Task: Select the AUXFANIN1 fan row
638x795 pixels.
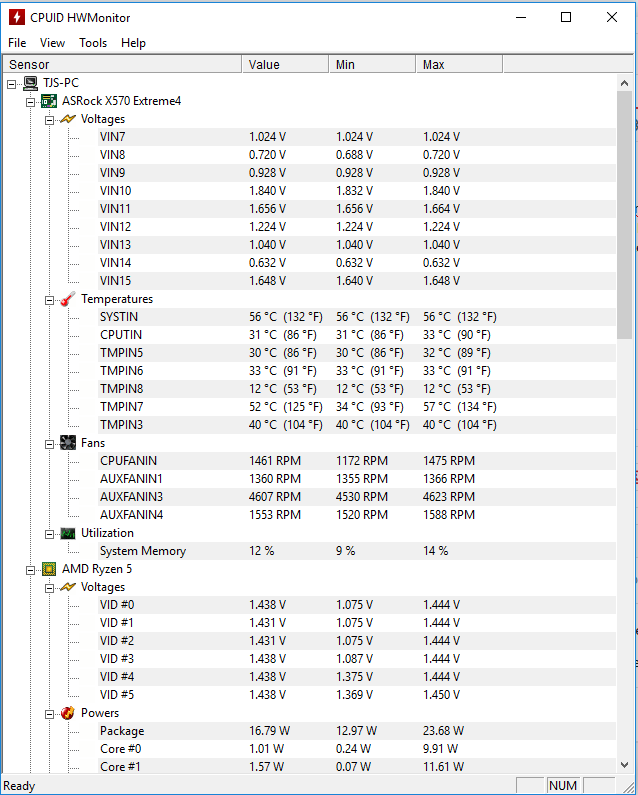Action: [357, 479]
